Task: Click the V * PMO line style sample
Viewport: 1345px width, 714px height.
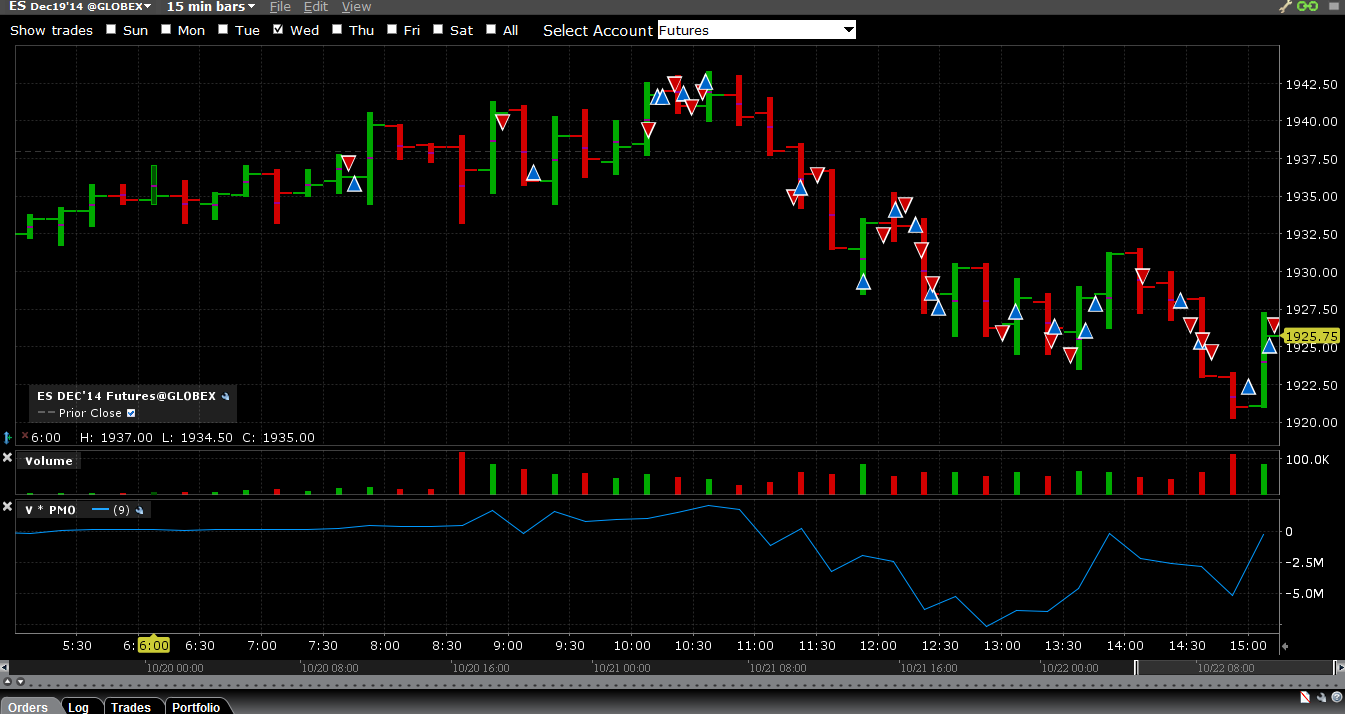Action: (99, 510)
